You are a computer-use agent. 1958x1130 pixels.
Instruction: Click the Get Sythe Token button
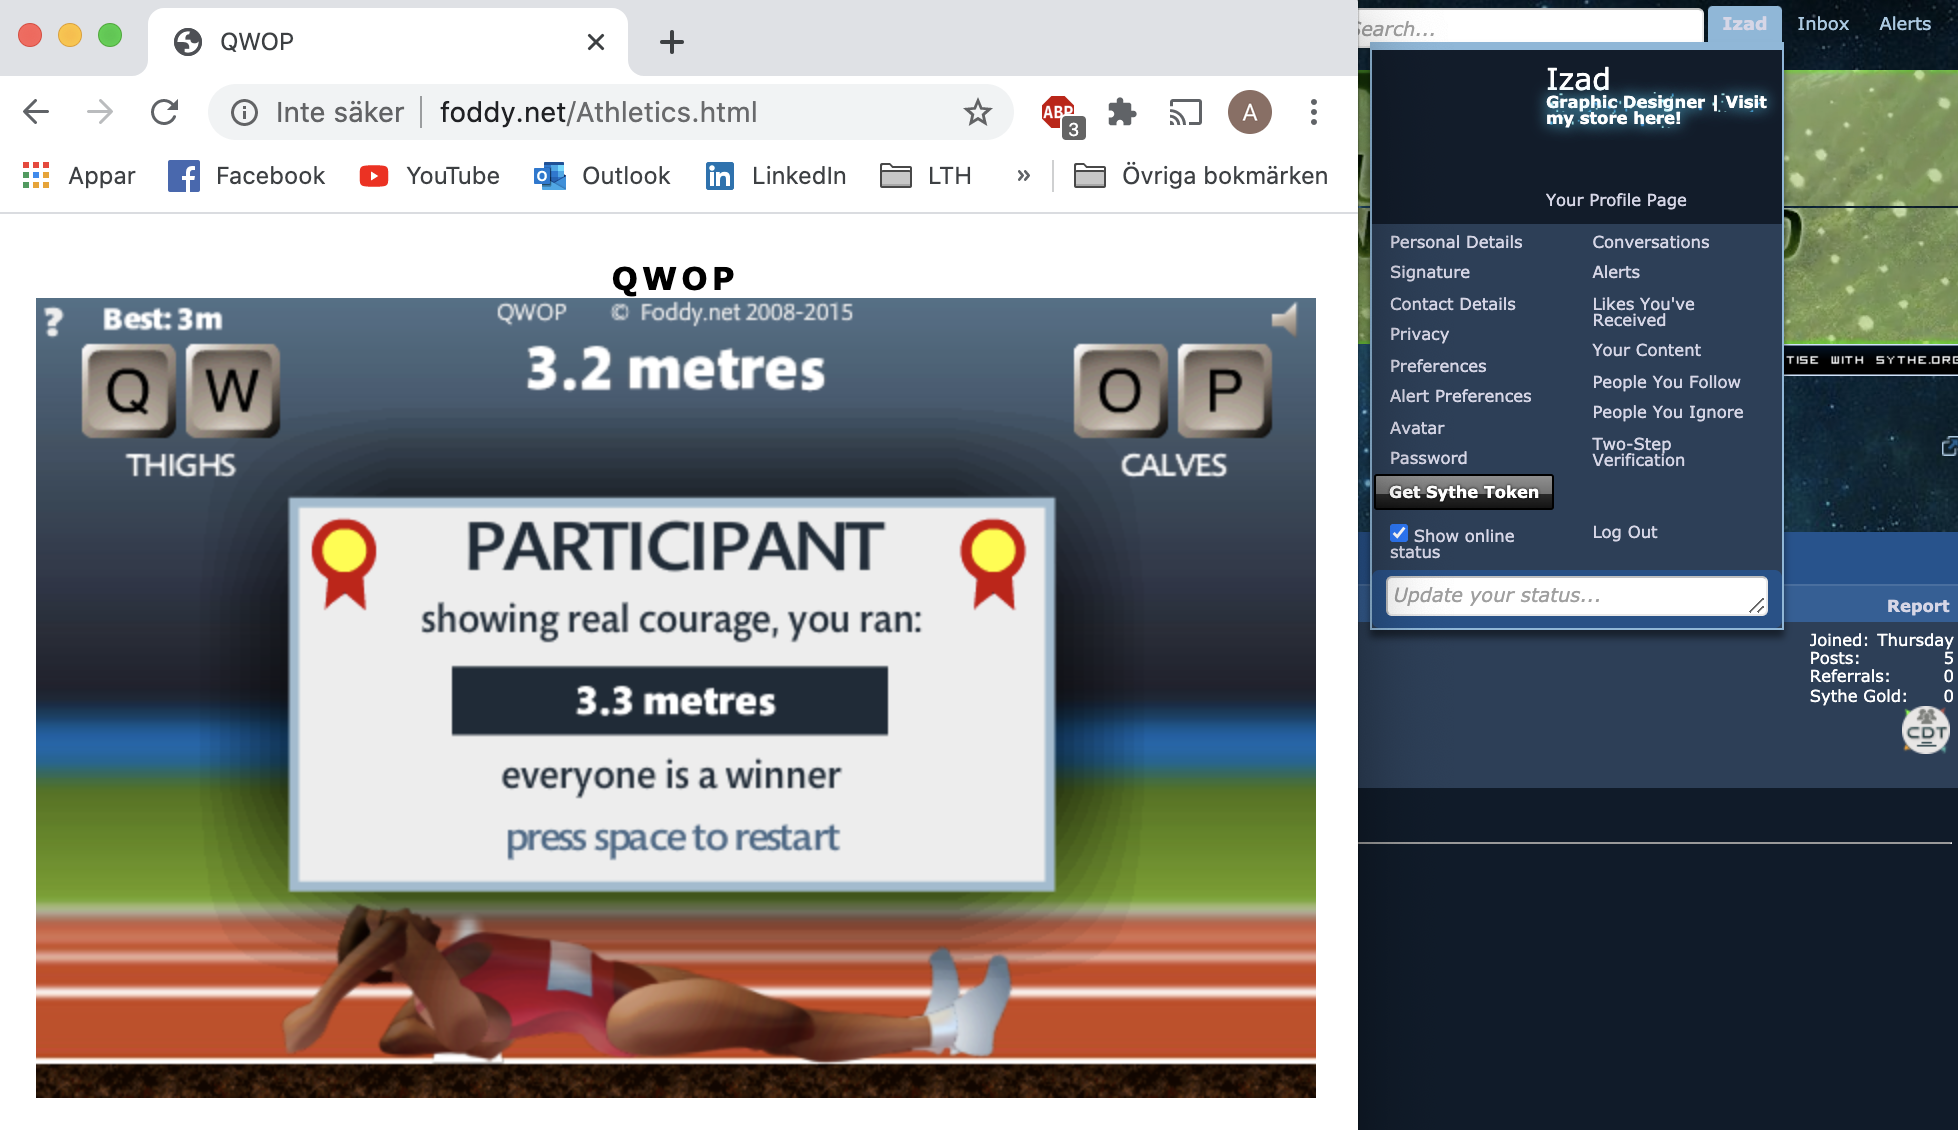[1464, 492]
